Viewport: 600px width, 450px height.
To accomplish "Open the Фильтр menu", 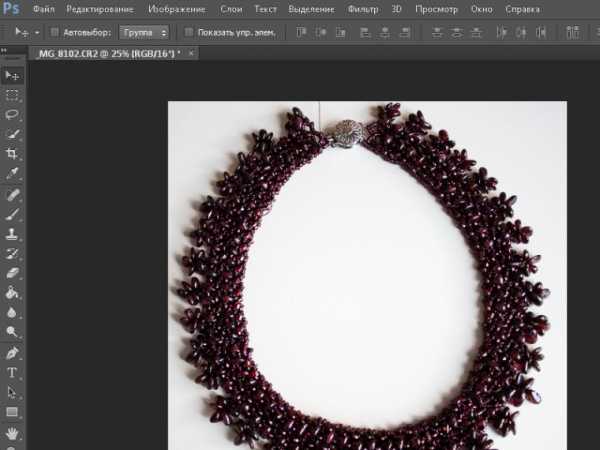I will click(x=363, y=9).
